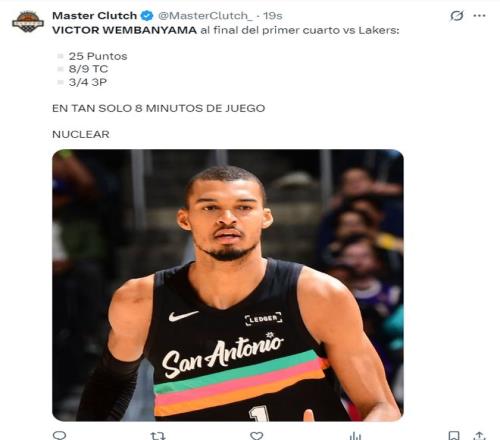This screenshot has height=440, width=500.
Task: Open the @MasterClutch_ handle link
Action: [206, 16]
